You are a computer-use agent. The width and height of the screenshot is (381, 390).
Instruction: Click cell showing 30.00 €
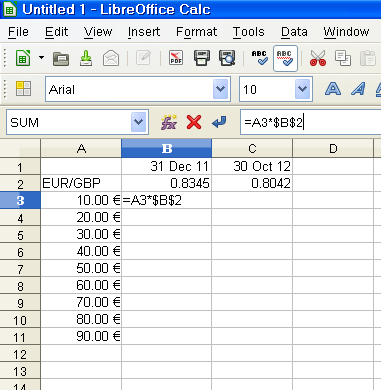[x=81, y=234]
